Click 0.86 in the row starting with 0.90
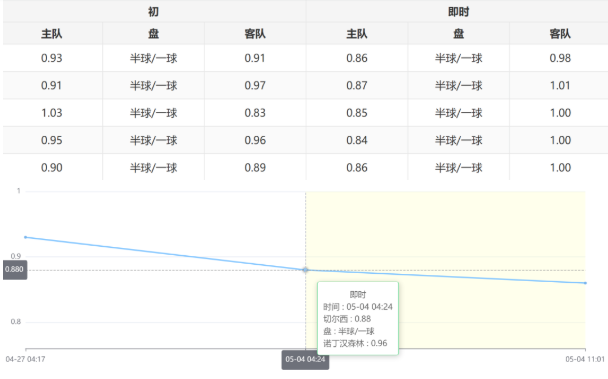 point(357,168)
